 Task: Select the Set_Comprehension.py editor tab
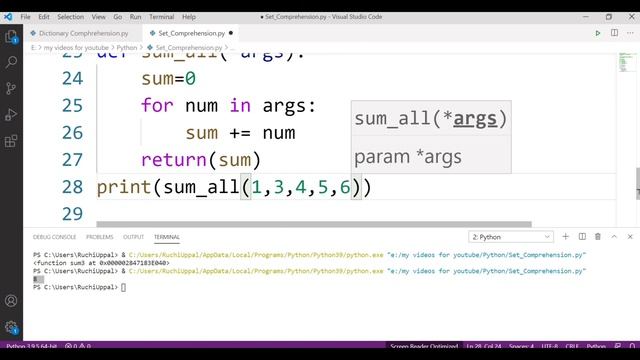(x=191, y=33)
